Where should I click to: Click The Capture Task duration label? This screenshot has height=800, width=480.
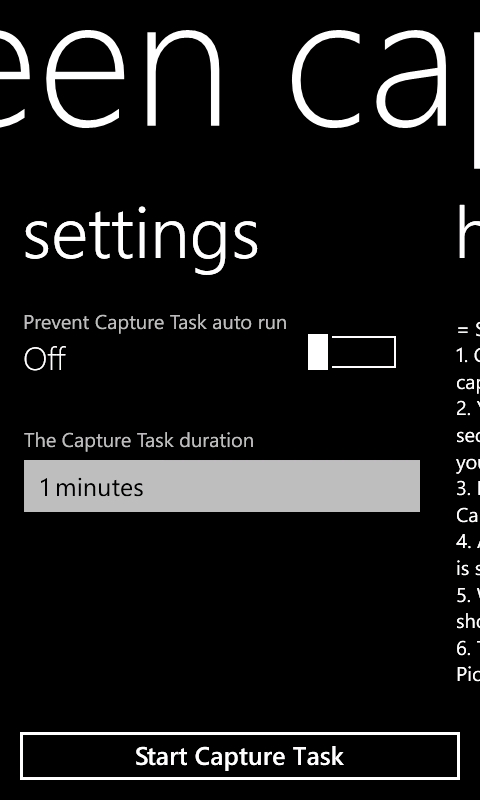139,440
